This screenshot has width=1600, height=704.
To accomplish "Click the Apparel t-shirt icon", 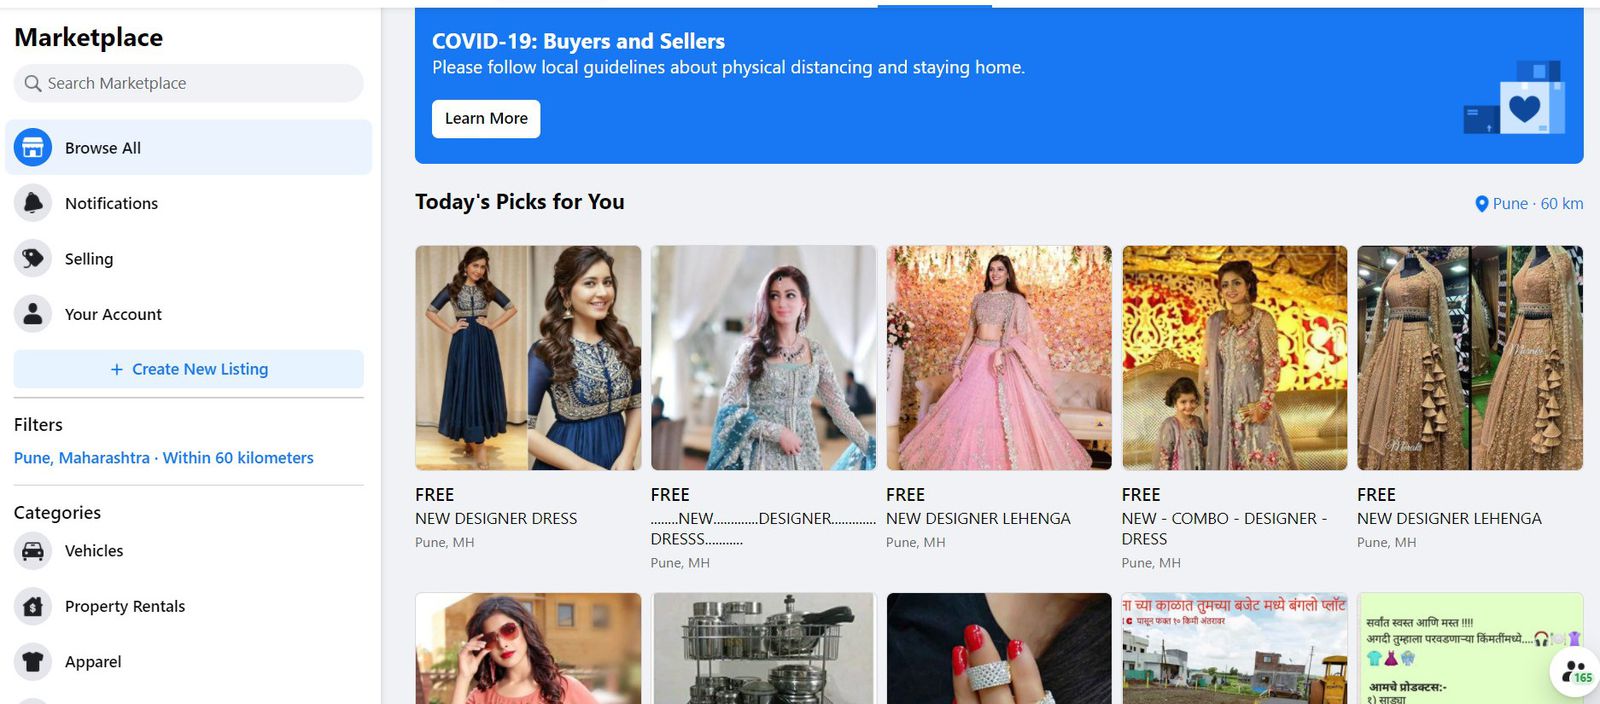I will (33, 662).
